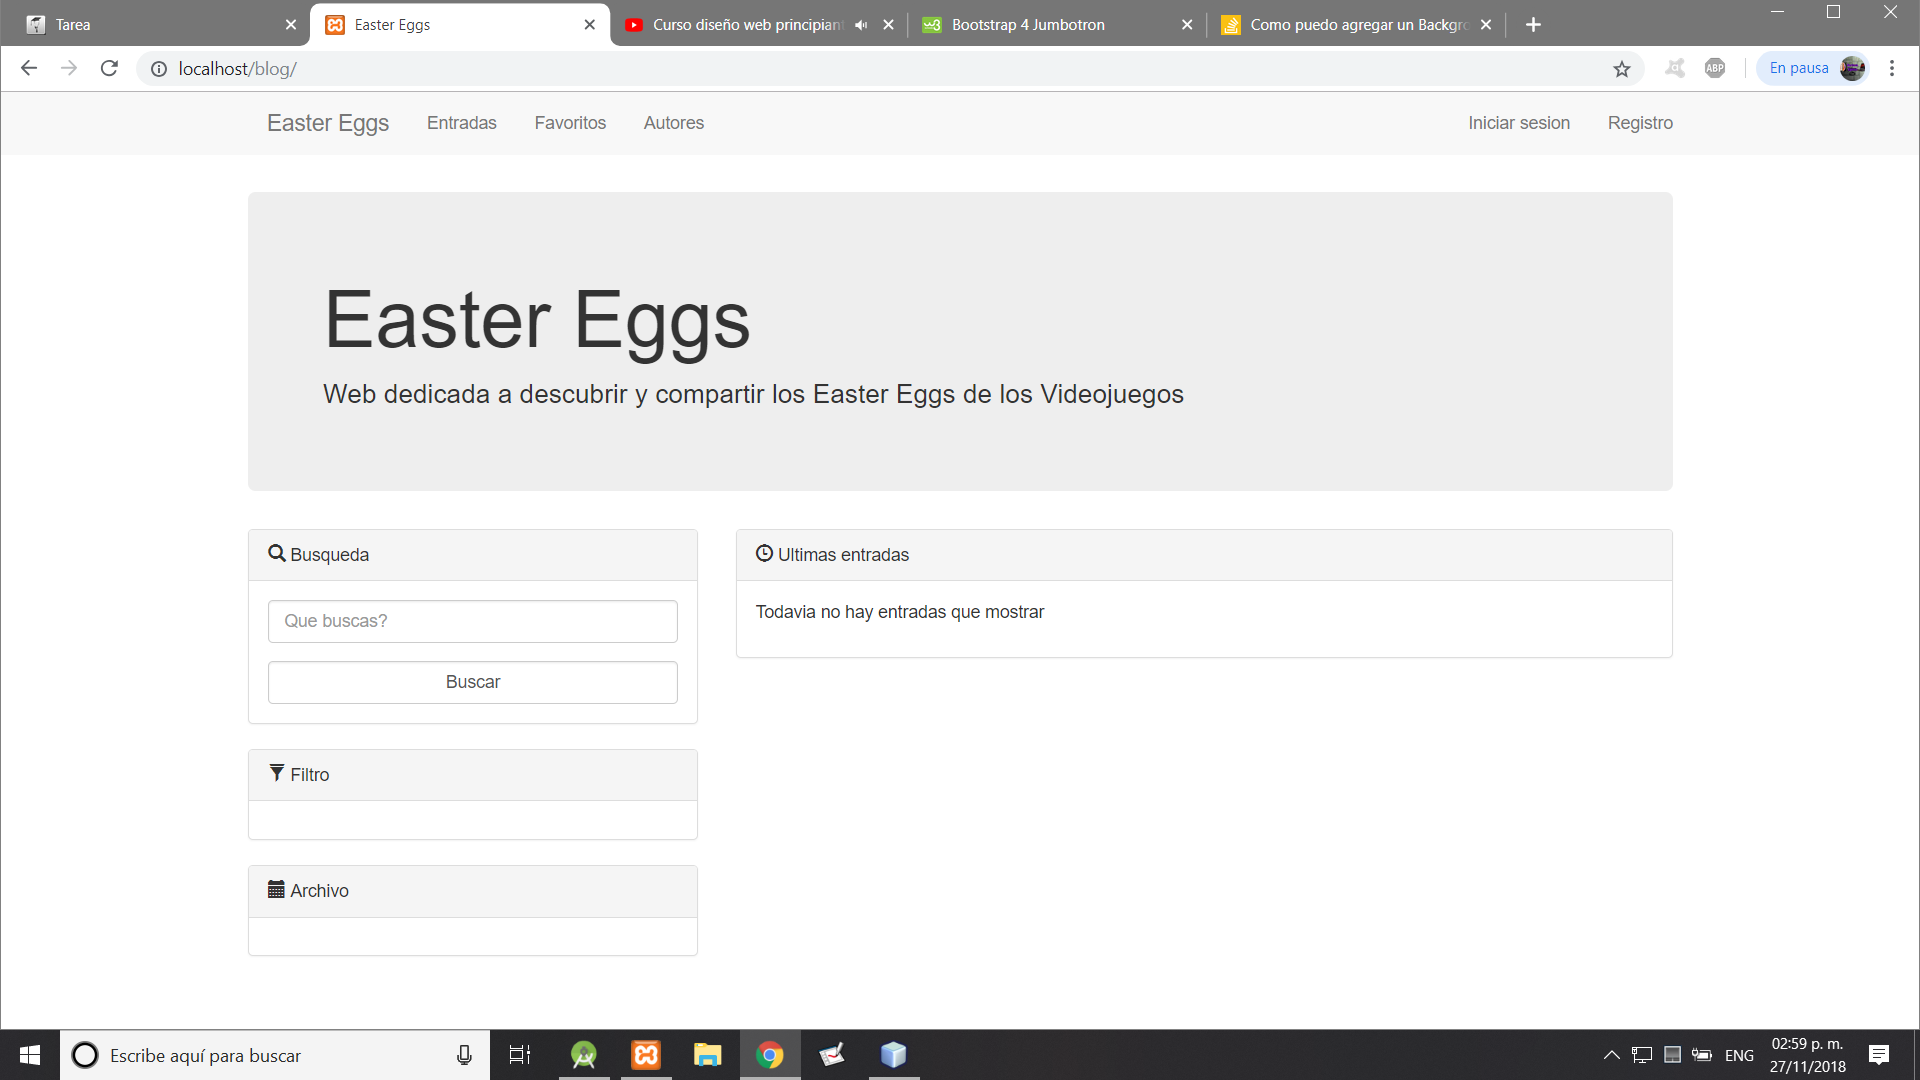Bookmark this page with the star icon
The width and height of the screenshot is (1920, 1080).
[1622, 68]
